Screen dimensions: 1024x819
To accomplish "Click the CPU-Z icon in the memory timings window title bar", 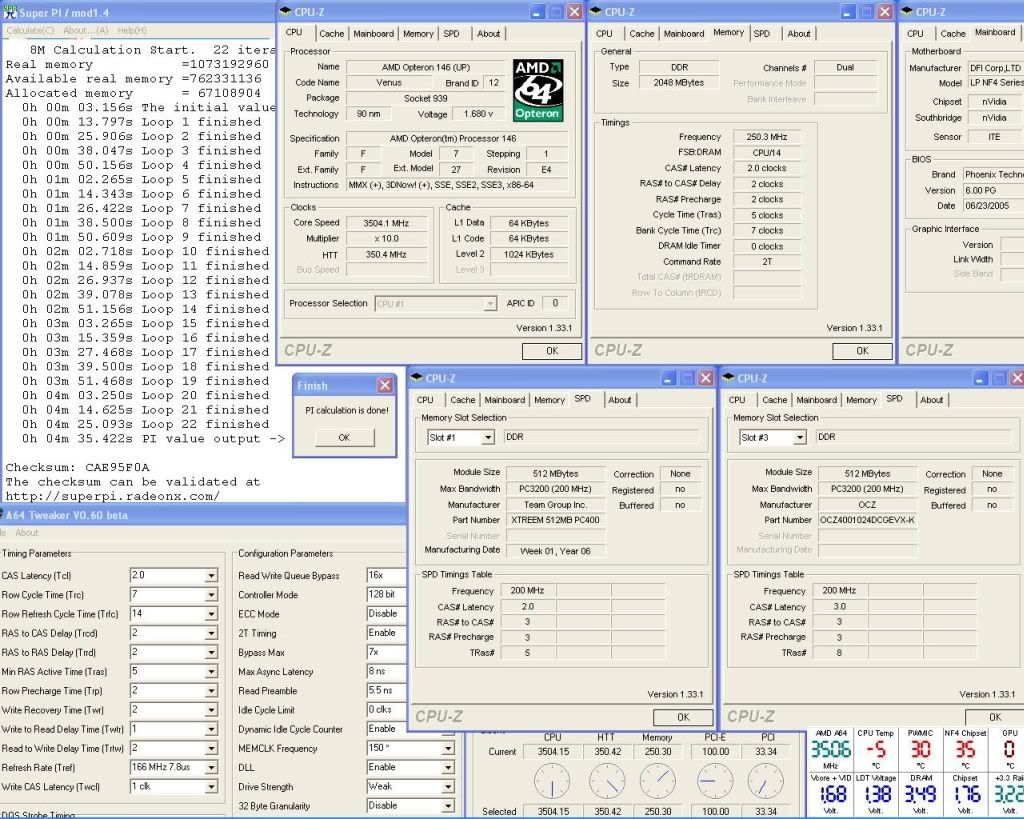I will coord(596,11).
